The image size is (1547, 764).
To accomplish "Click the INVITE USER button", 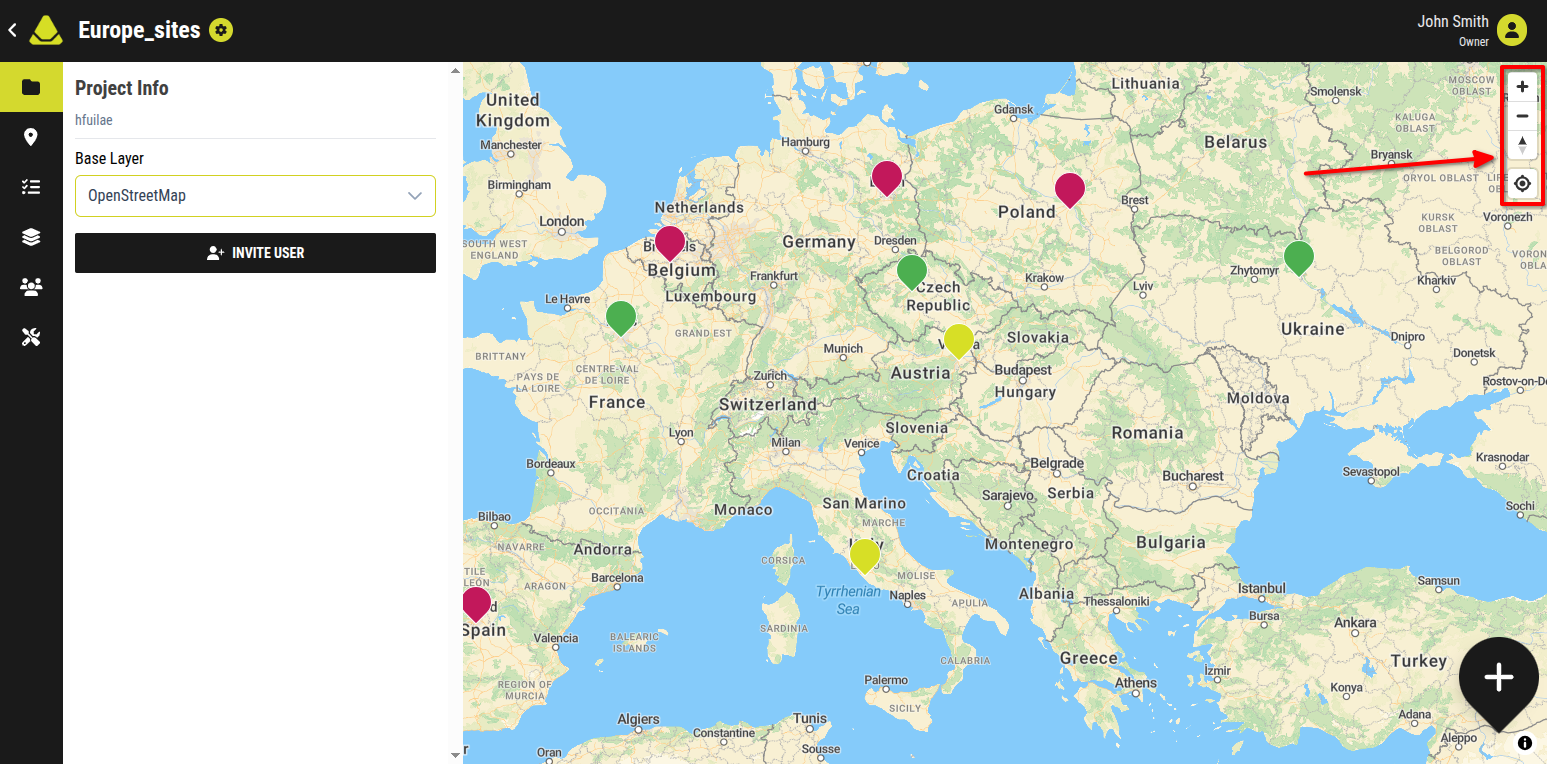I will pos(255,253).
